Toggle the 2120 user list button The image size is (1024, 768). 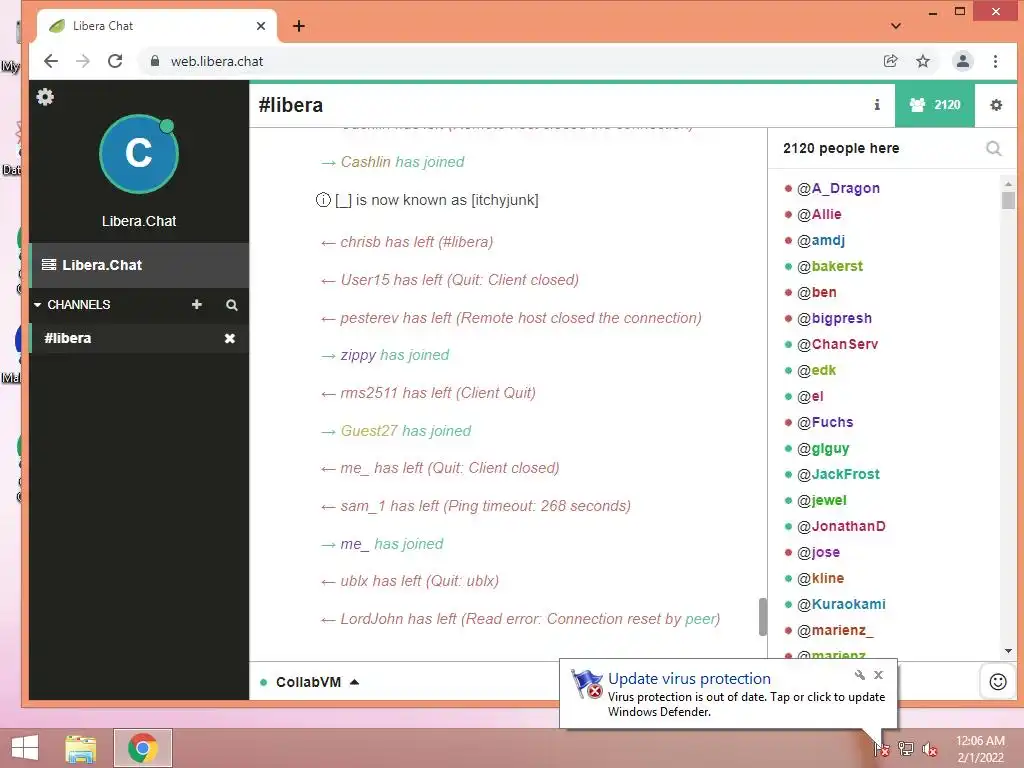pyautogui.click(x=935, y=104)
